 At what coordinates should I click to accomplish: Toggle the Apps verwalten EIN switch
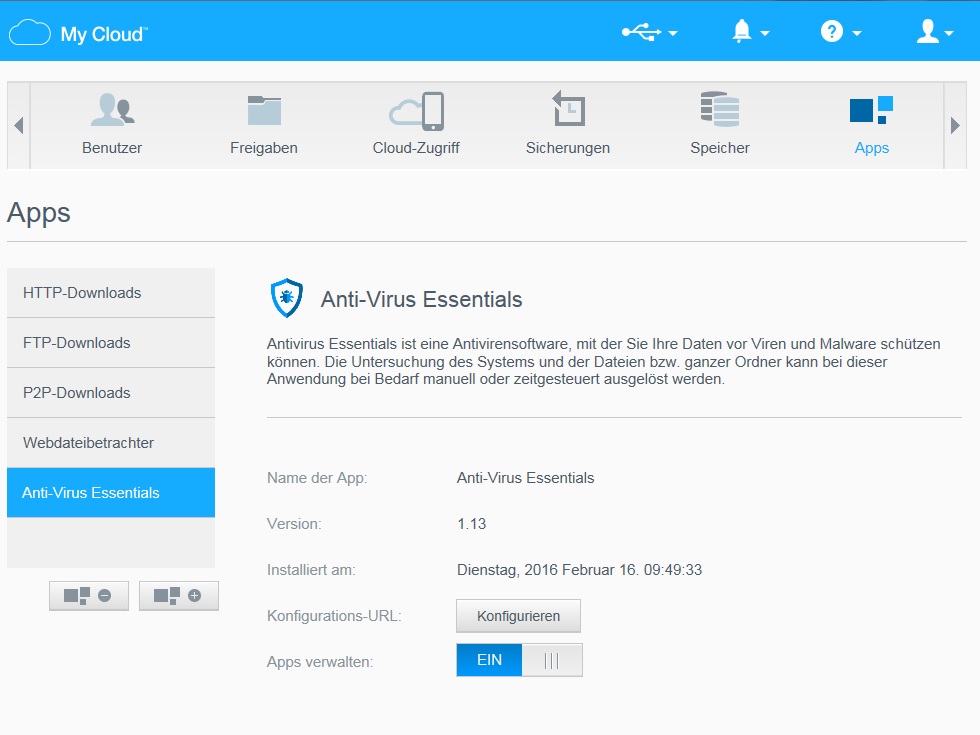[519, 661]
